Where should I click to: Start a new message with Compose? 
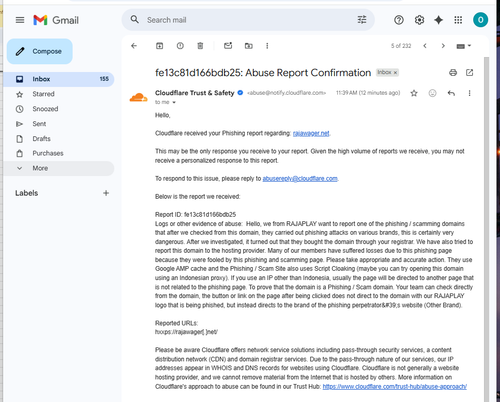pos(40,51)
